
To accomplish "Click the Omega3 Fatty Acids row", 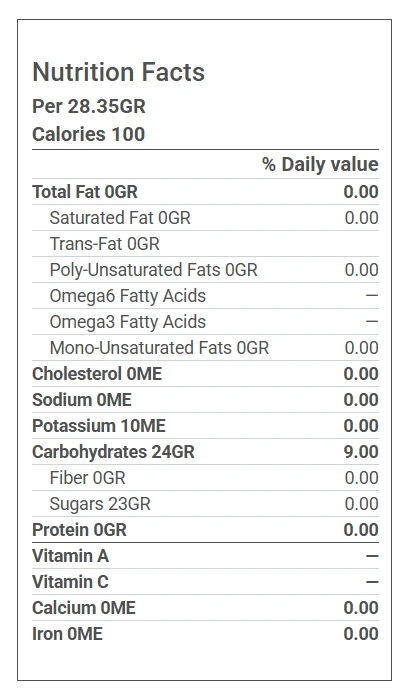I will click(x=205, y=322).
